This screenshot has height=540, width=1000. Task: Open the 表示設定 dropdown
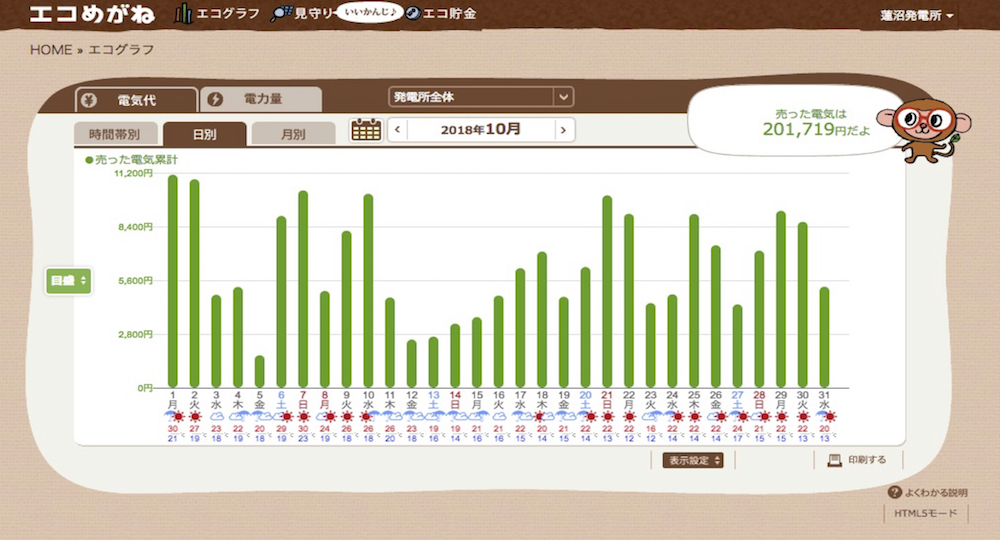click(693, 460)
